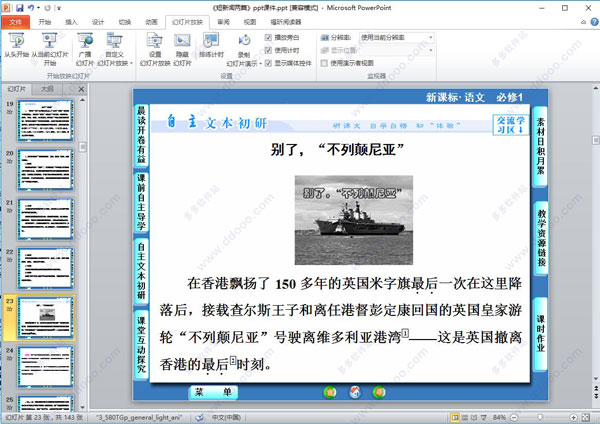Open the File (文件) tab
600x424 pixels.
(x=15, y=22)
